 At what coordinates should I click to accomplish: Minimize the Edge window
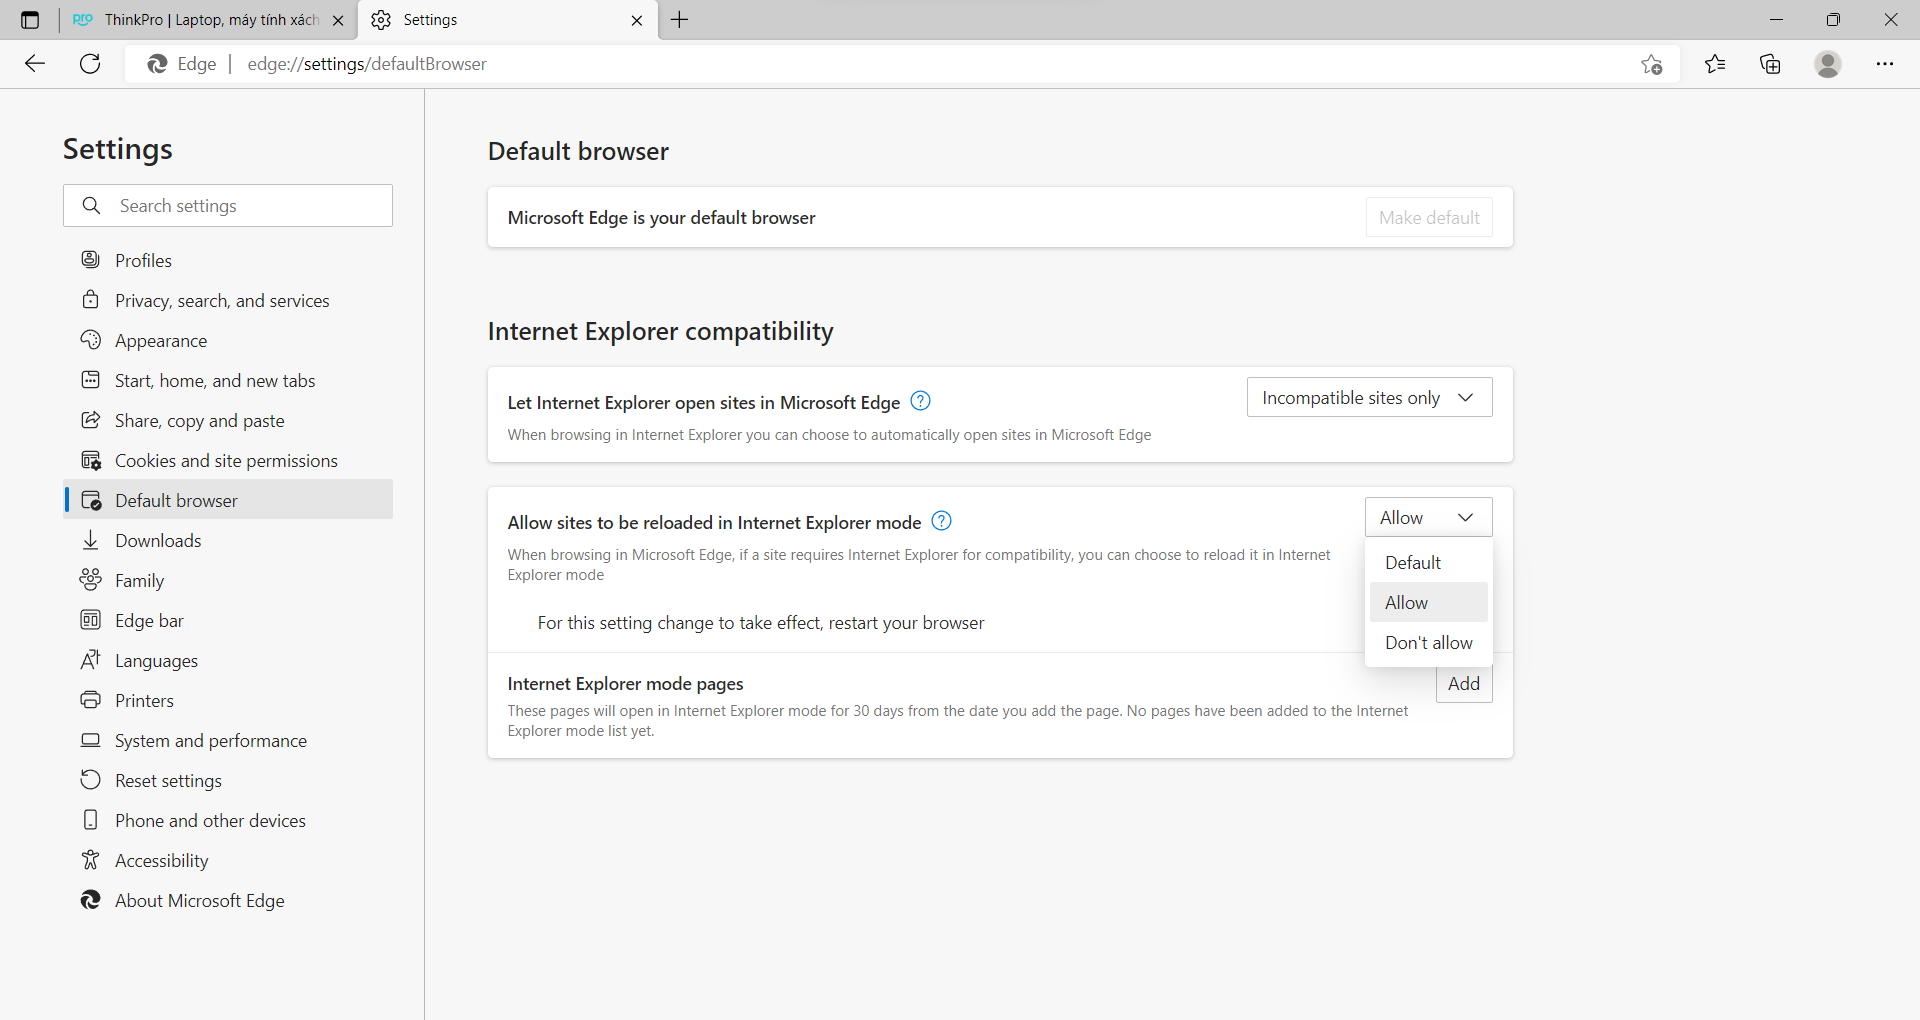click(x=1776, y=20)
